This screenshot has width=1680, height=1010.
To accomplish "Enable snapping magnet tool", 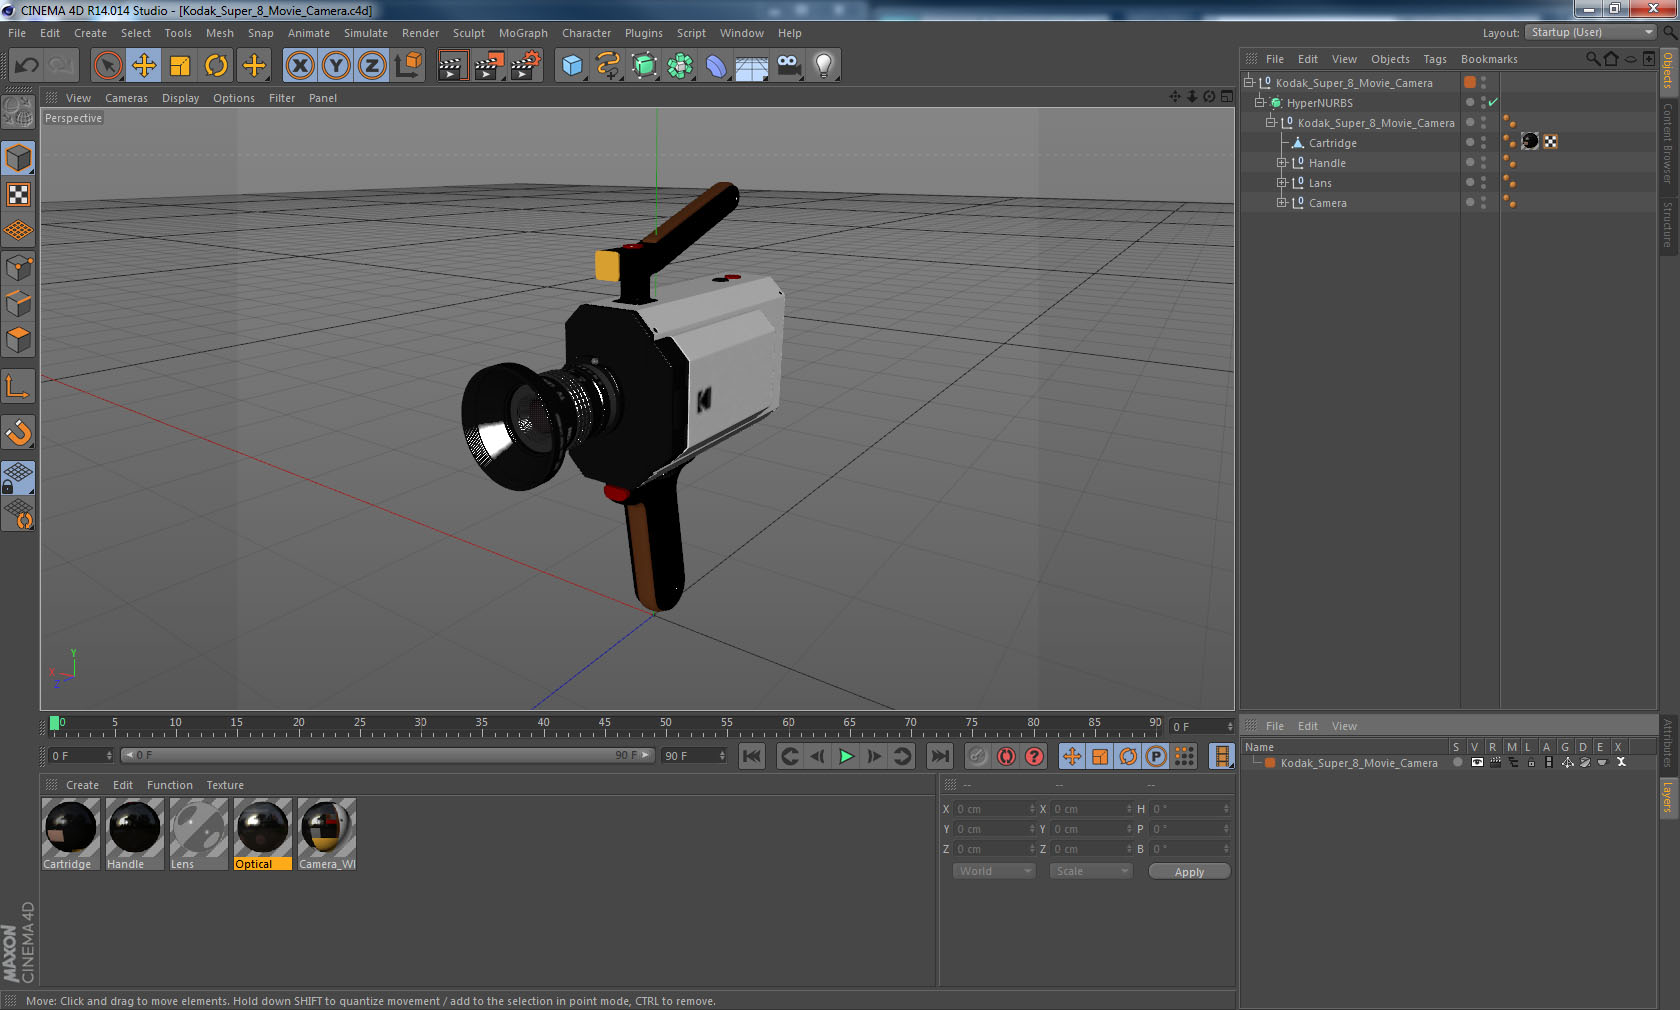I will coord(18,433).
